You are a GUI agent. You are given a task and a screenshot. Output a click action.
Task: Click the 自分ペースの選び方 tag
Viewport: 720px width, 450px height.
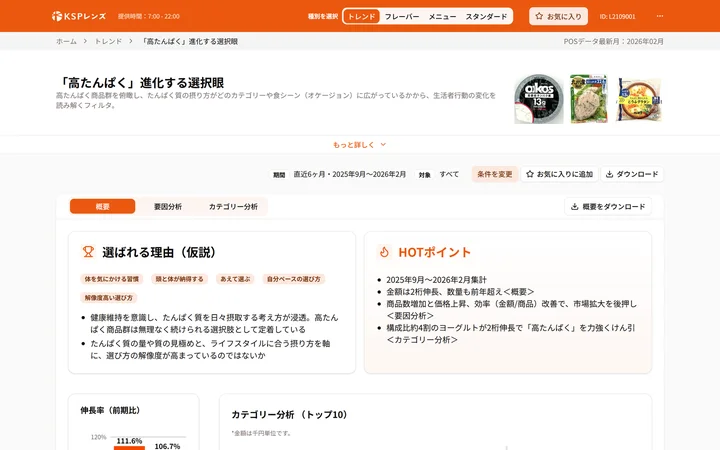click(293, 279)
